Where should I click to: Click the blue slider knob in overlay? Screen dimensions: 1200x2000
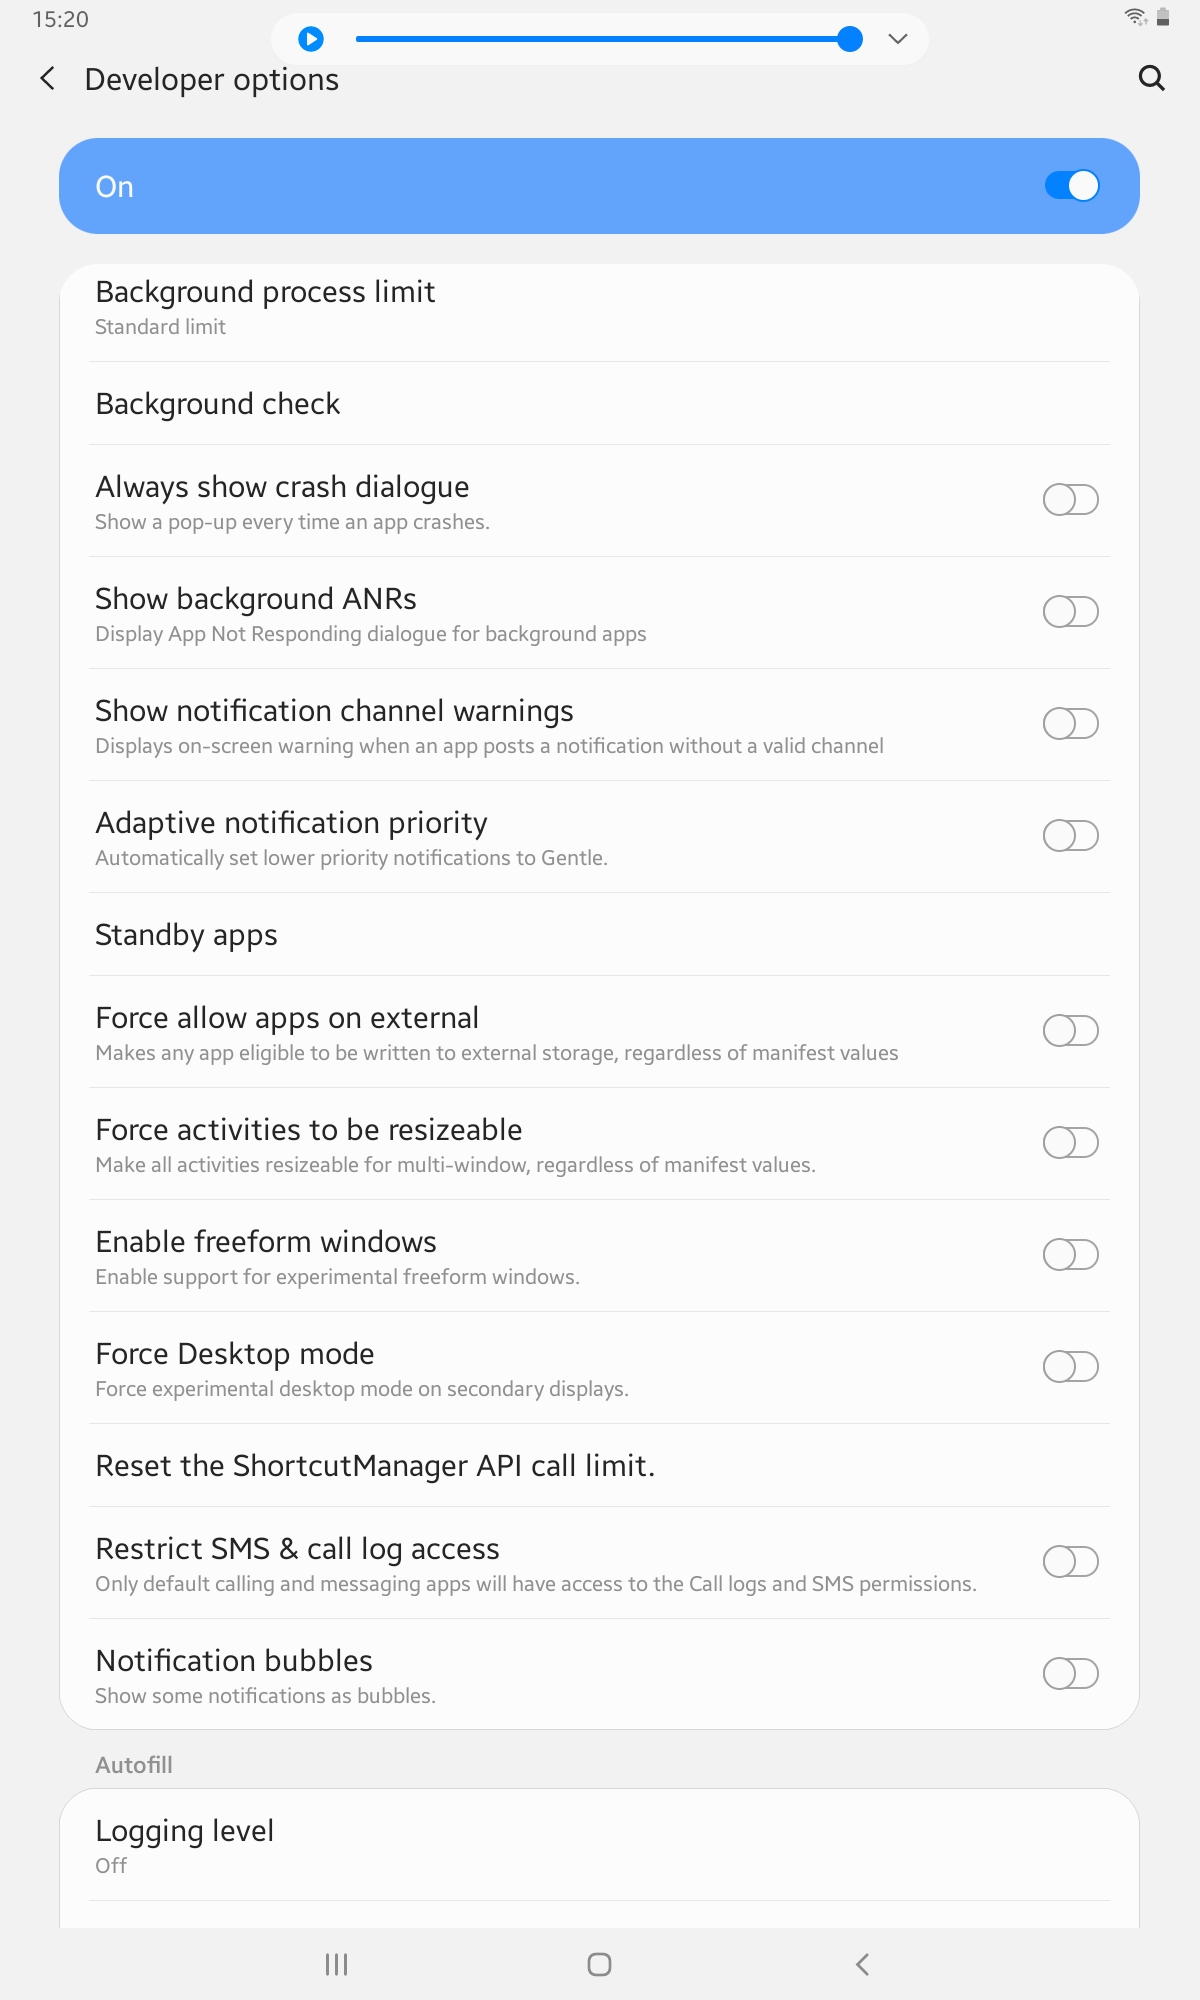(850, 39)
